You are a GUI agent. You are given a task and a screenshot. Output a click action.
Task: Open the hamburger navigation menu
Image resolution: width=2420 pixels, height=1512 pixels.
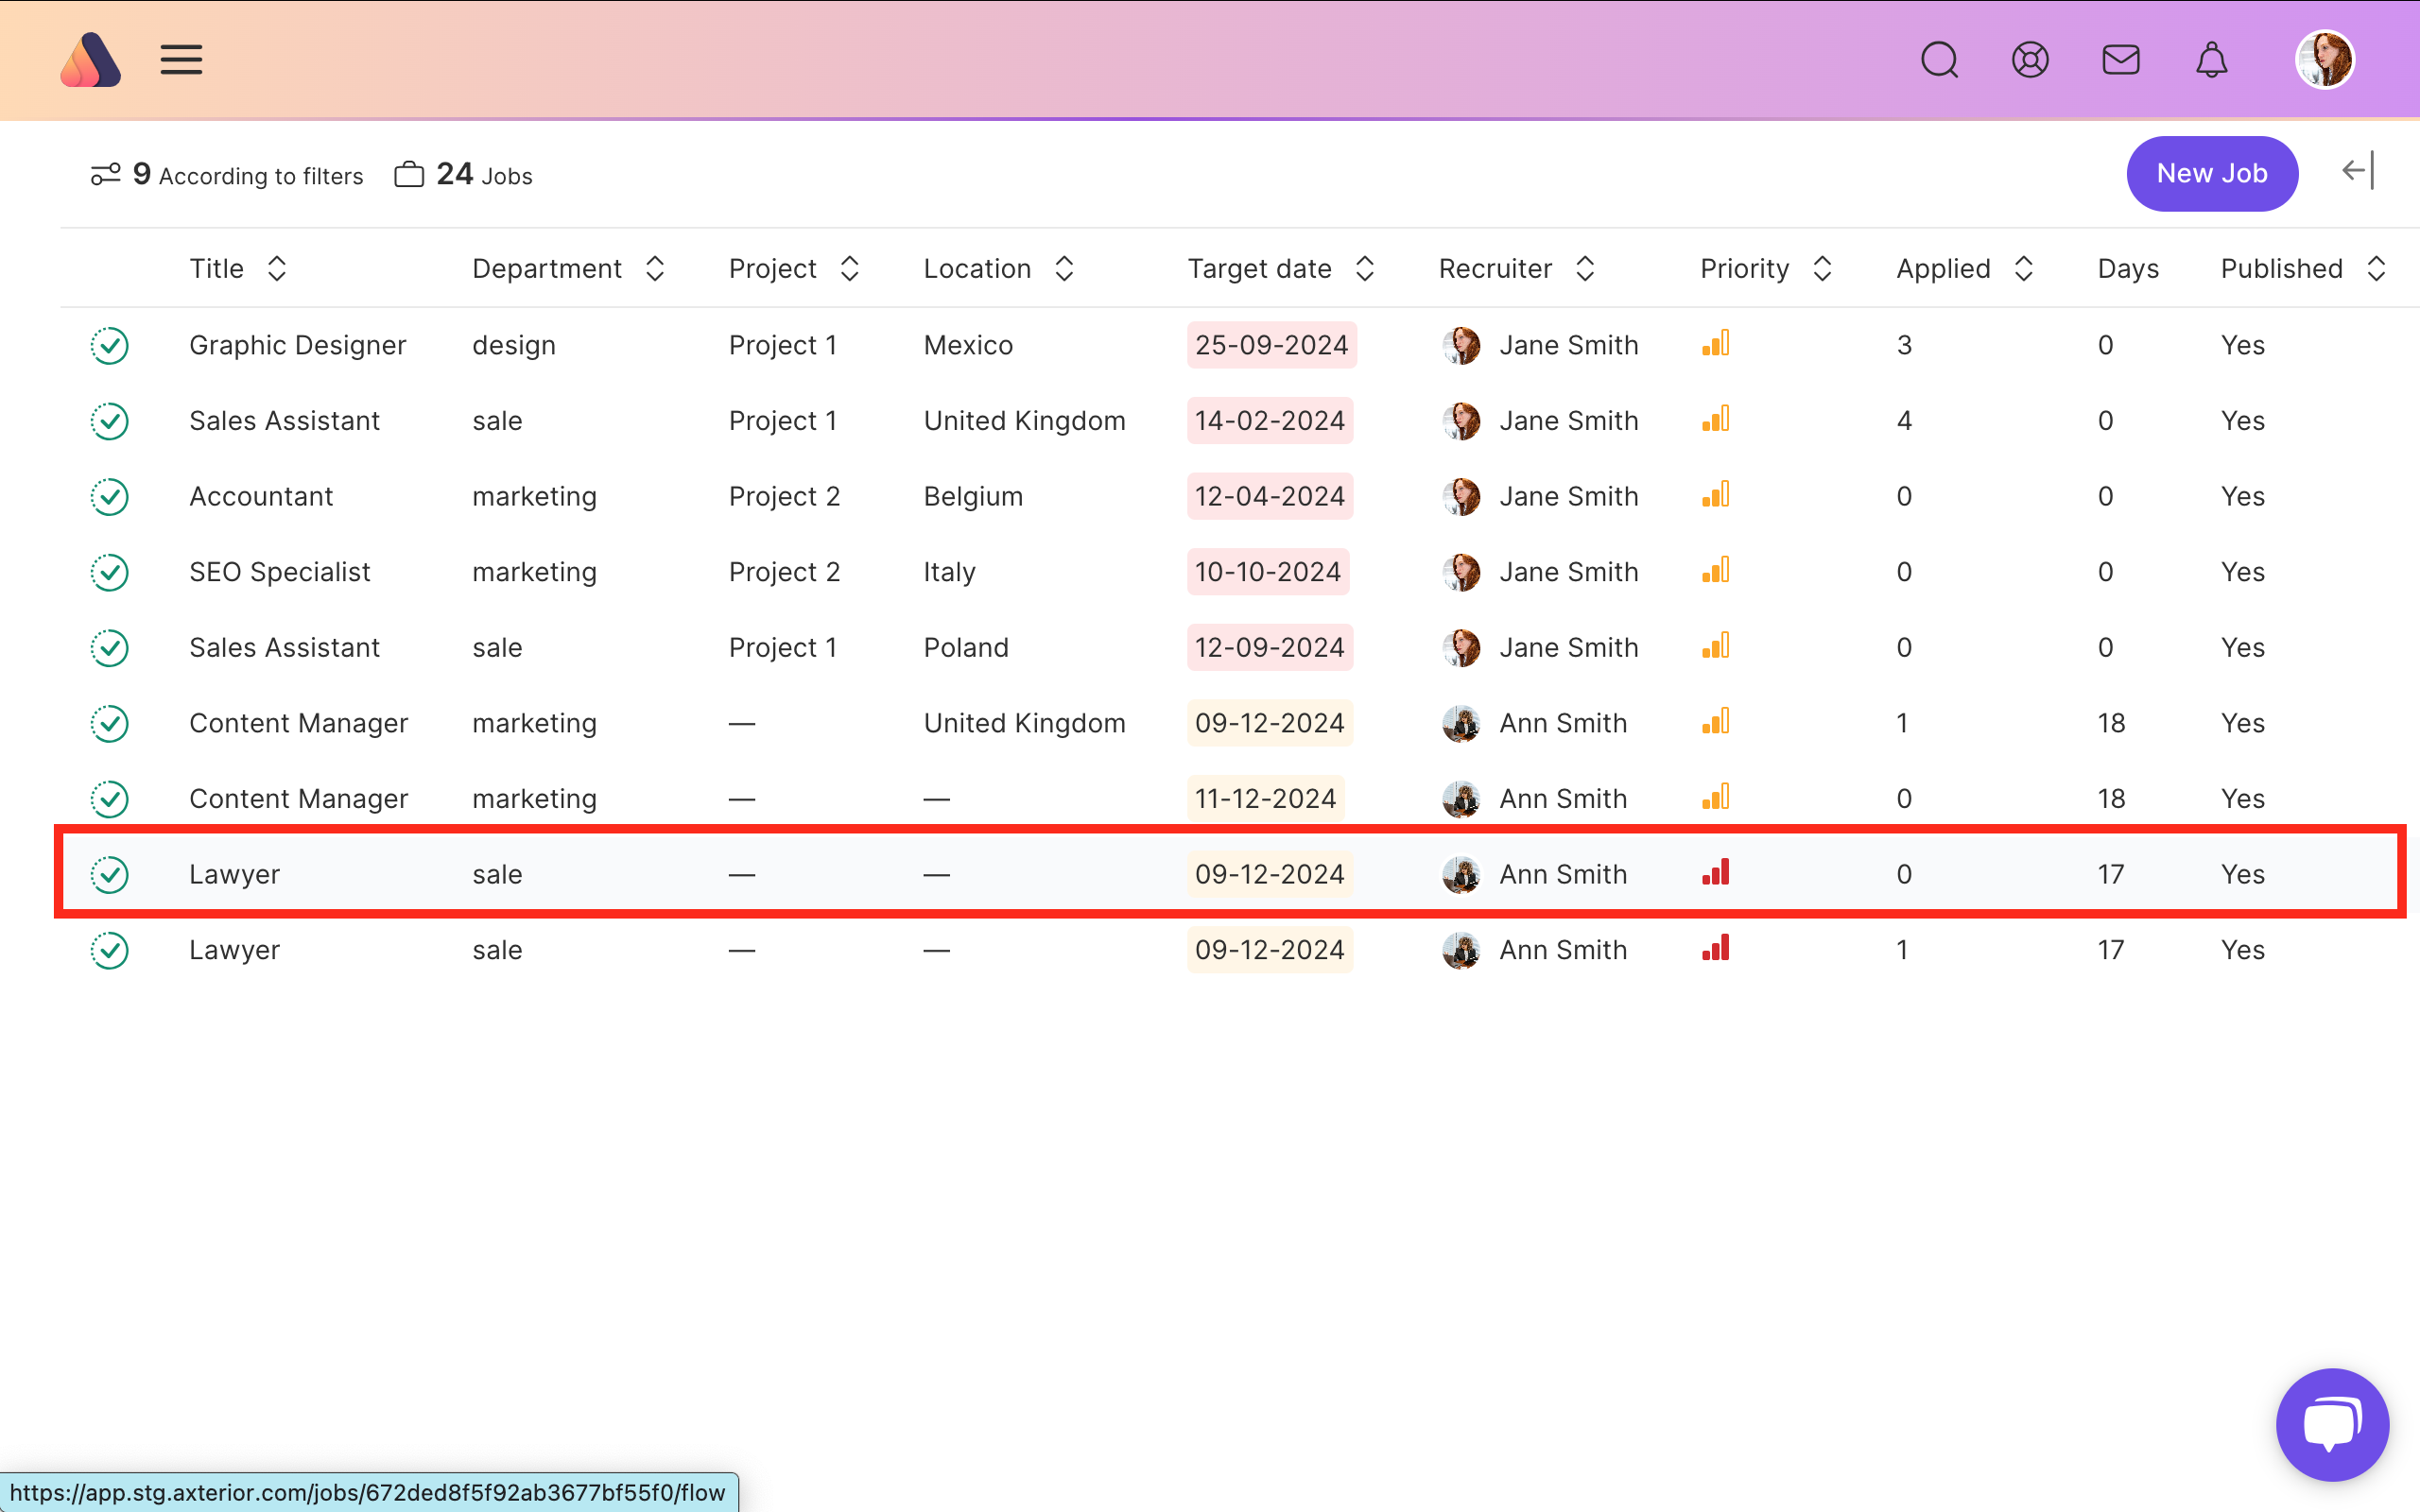click(x=181, y=60)
